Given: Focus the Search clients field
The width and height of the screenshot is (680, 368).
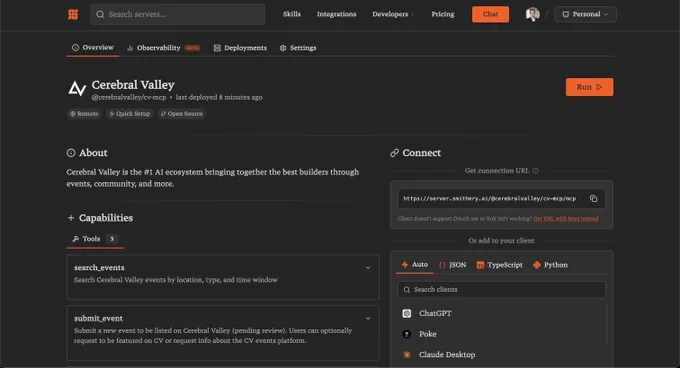Looking at the screenshot, I should click(x=502, y=290).
